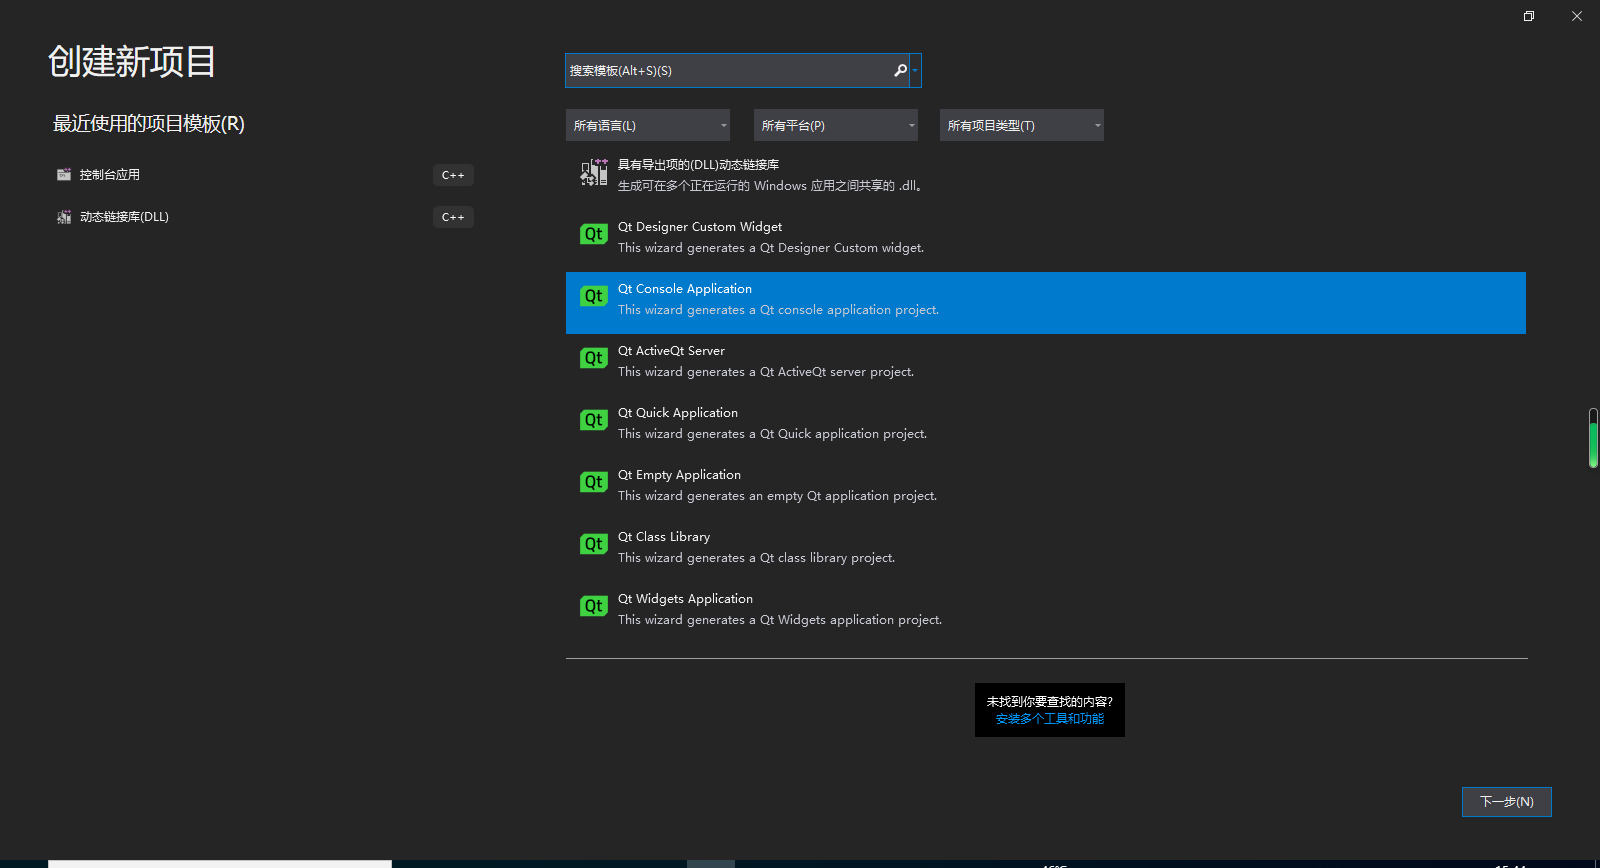Select recent template 动态链接库(DLL)

[124, 217]
